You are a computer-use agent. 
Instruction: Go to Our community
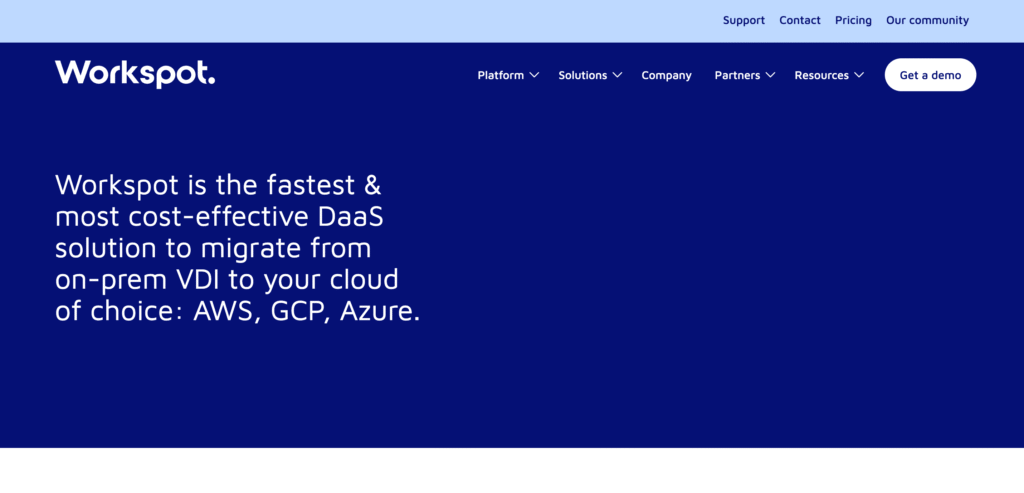[x=927, y=20]
